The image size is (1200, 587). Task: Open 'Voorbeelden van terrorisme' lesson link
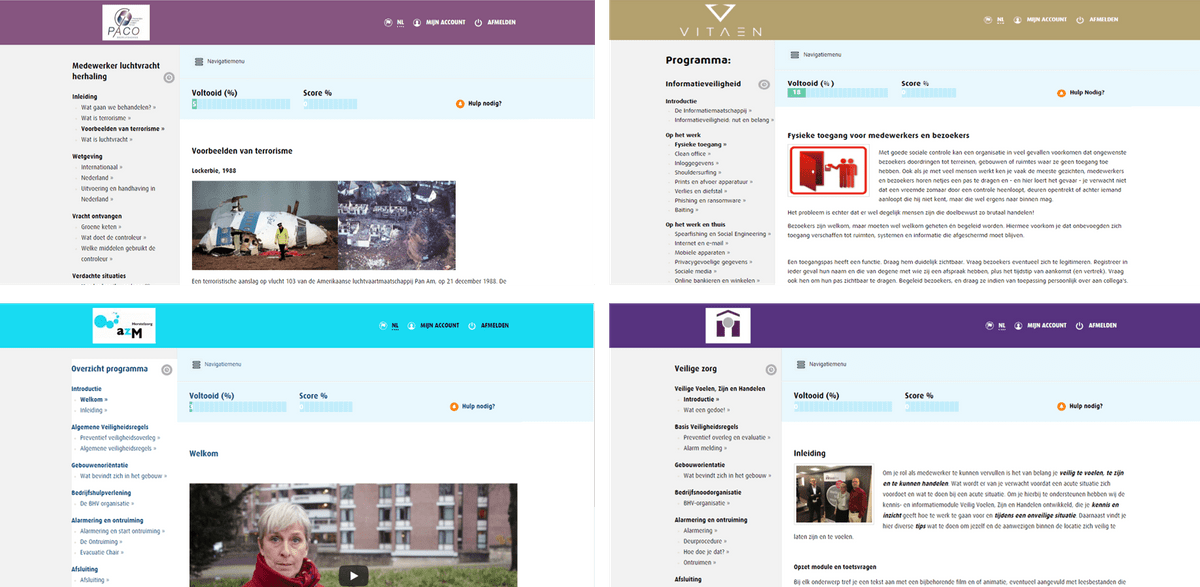pyautogui.click(x=122, y=129)
